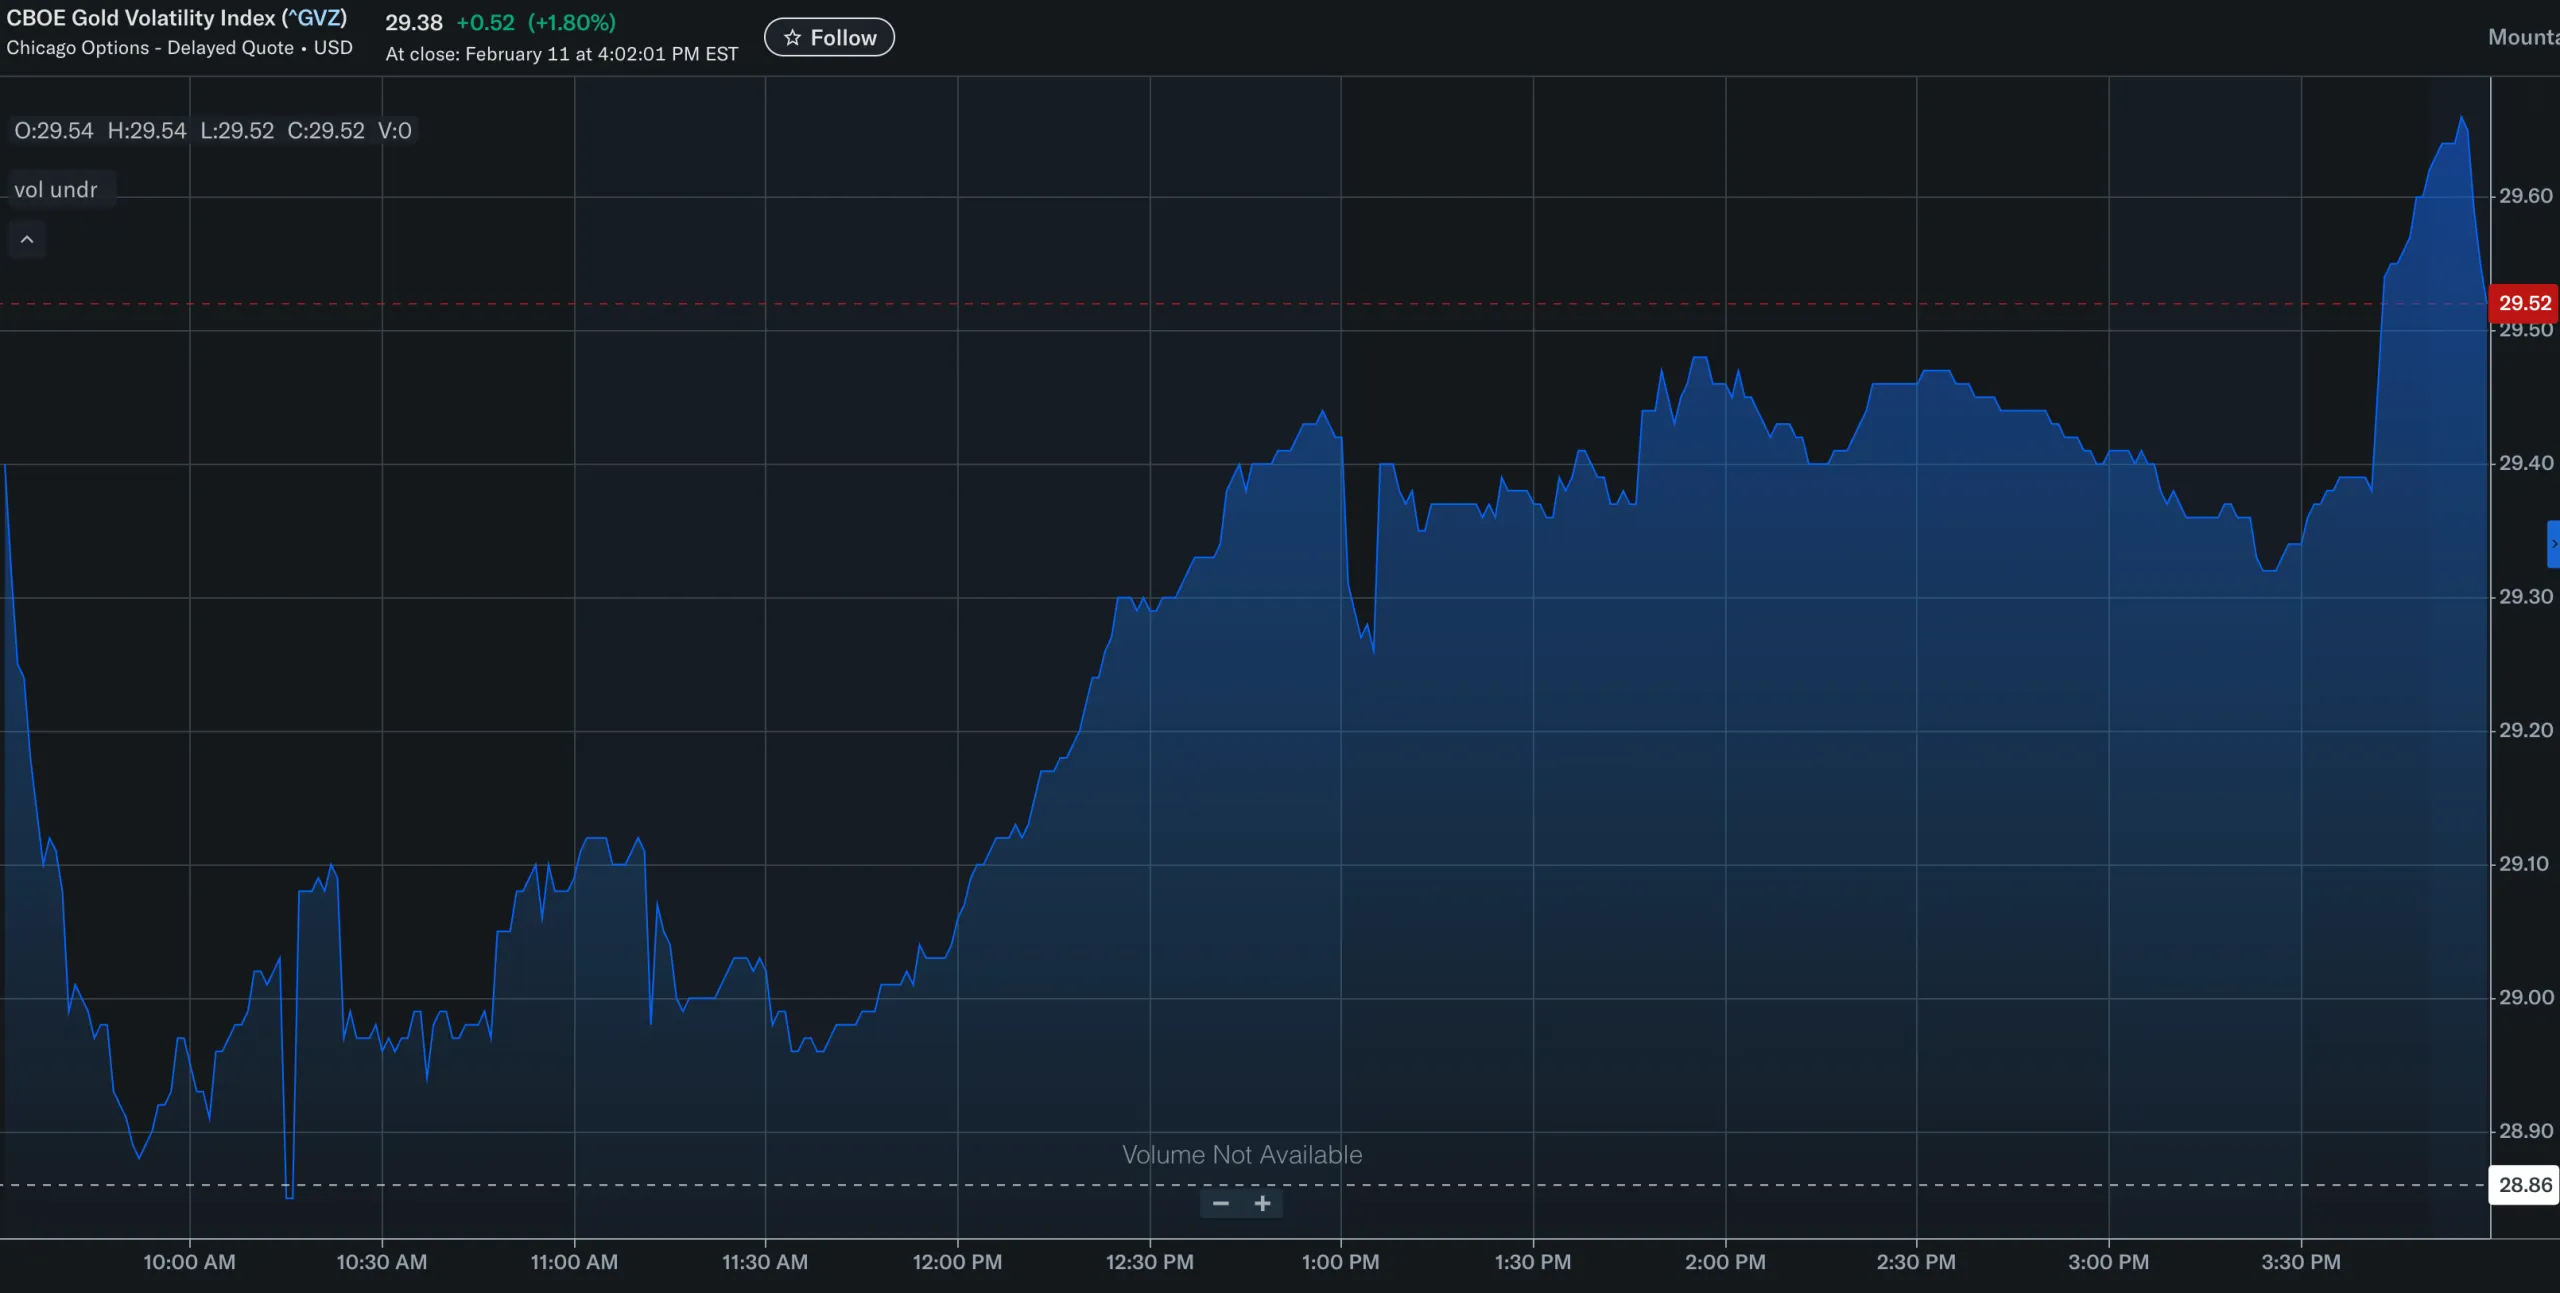Toggle the OHLC data readout display
The height and width of the screenshot is (1293, 2560).
click(x=211, y=130)
